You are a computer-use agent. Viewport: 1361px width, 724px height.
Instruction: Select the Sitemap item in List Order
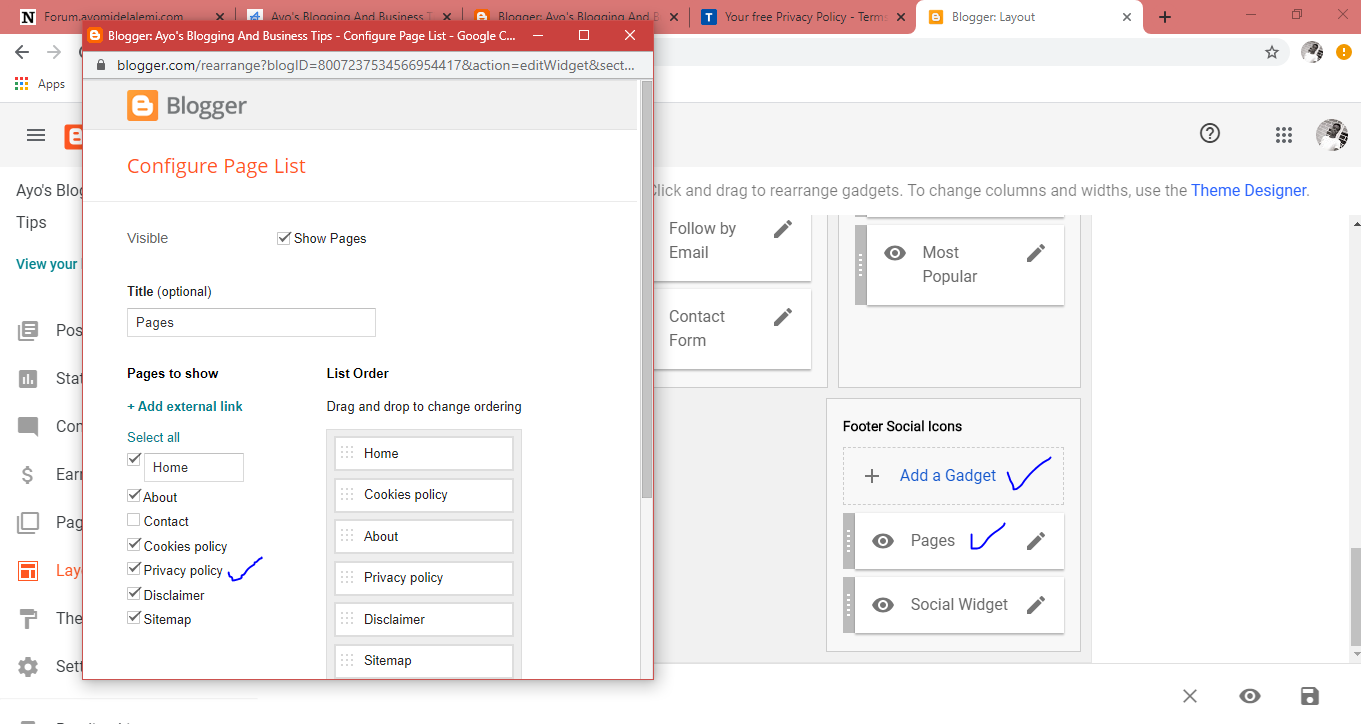(424, 660)
